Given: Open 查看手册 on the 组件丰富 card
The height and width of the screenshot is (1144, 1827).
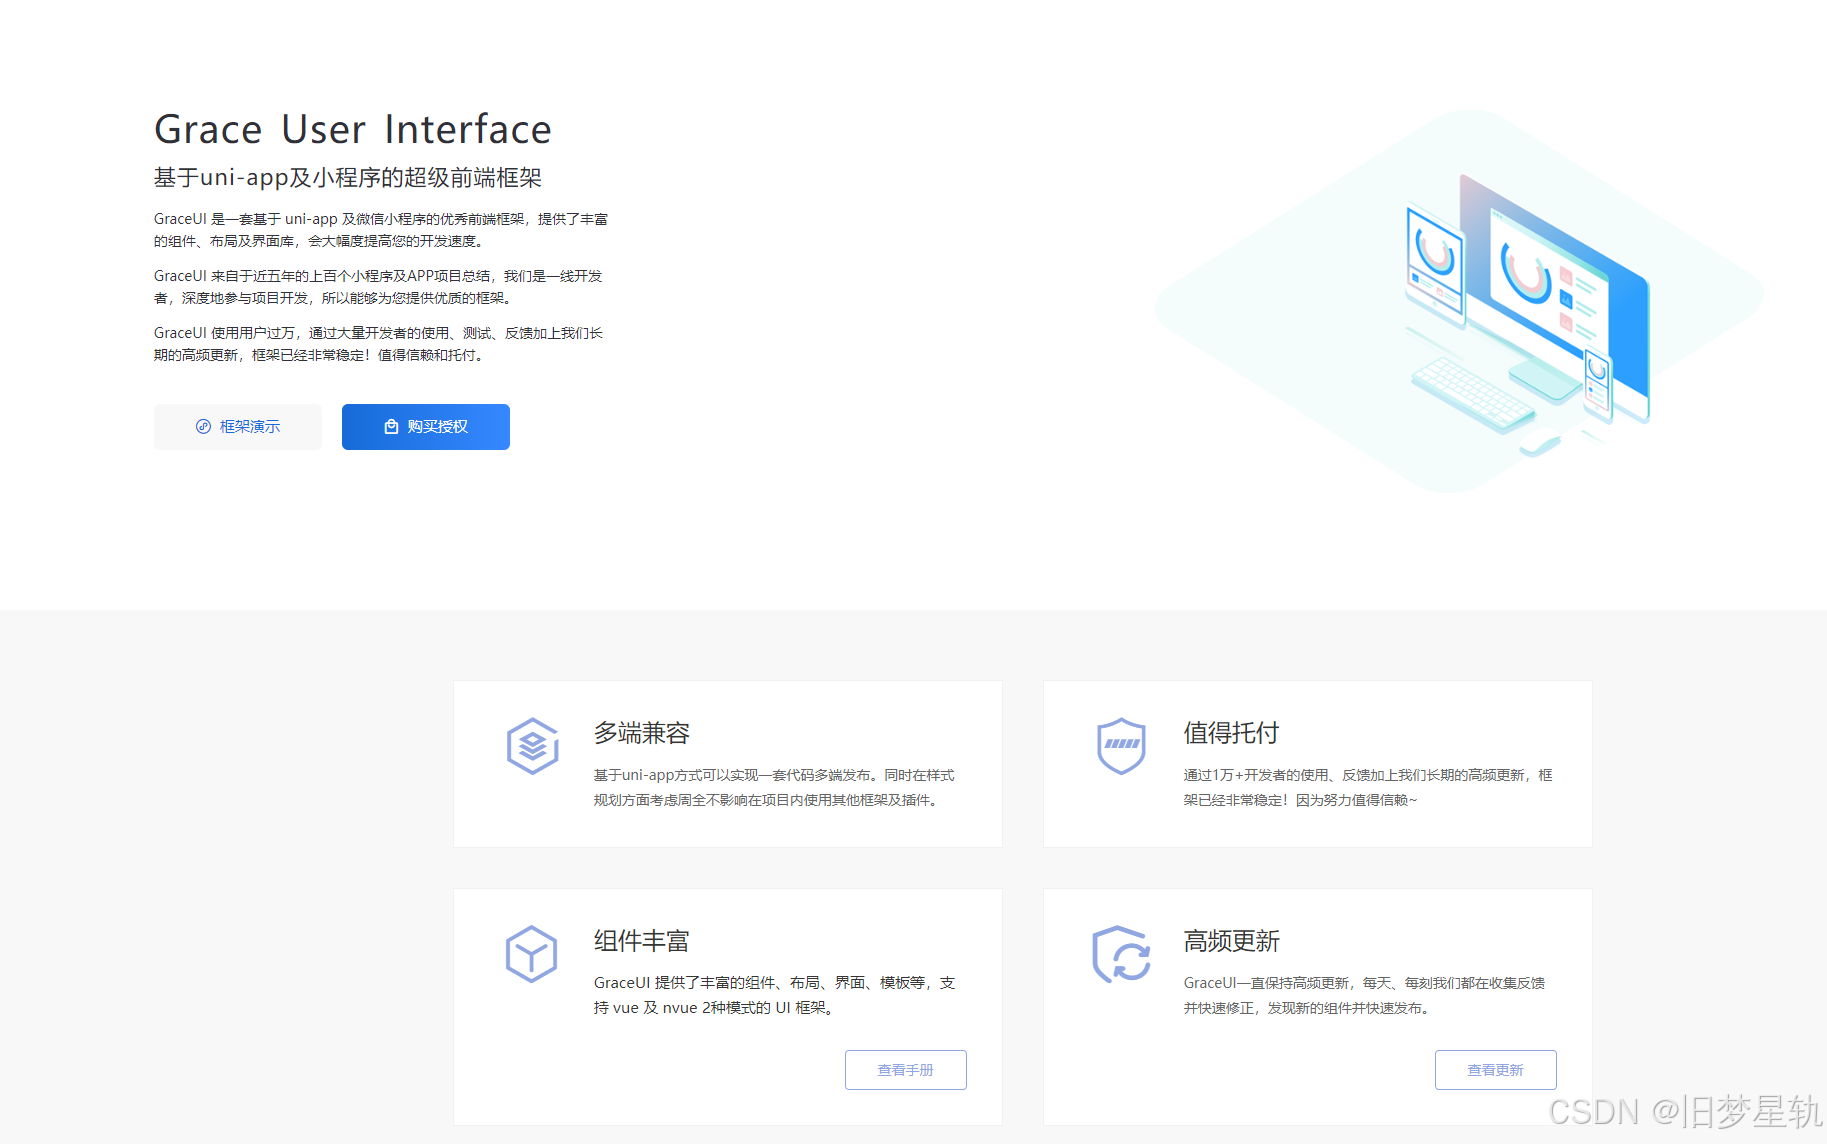Looking at the screenshot, I should [x=905, y=1069].
